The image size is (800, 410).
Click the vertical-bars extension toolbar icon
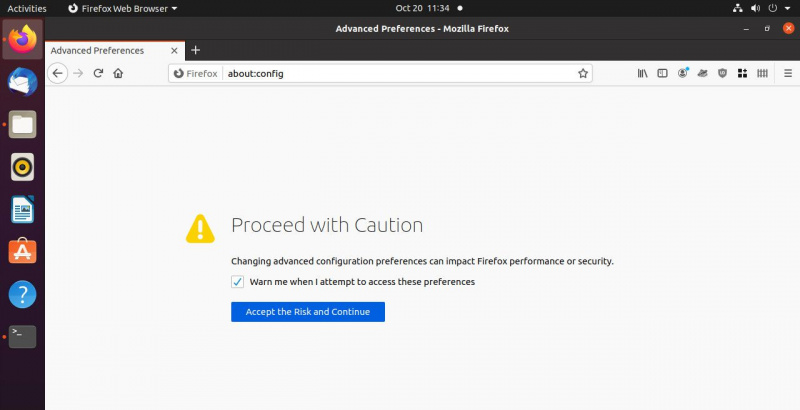coord(762,73)
